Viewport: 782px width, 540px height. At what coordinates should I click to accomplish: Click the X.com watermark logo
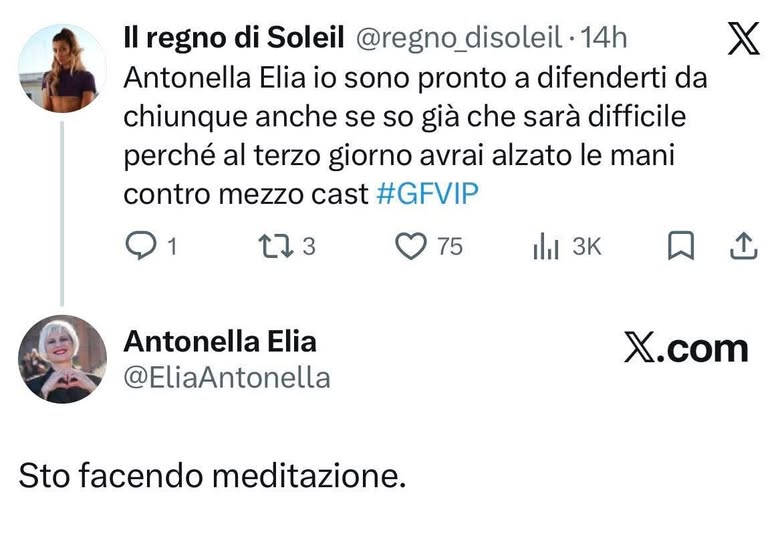pyautogui.click(x=686, y=347)
